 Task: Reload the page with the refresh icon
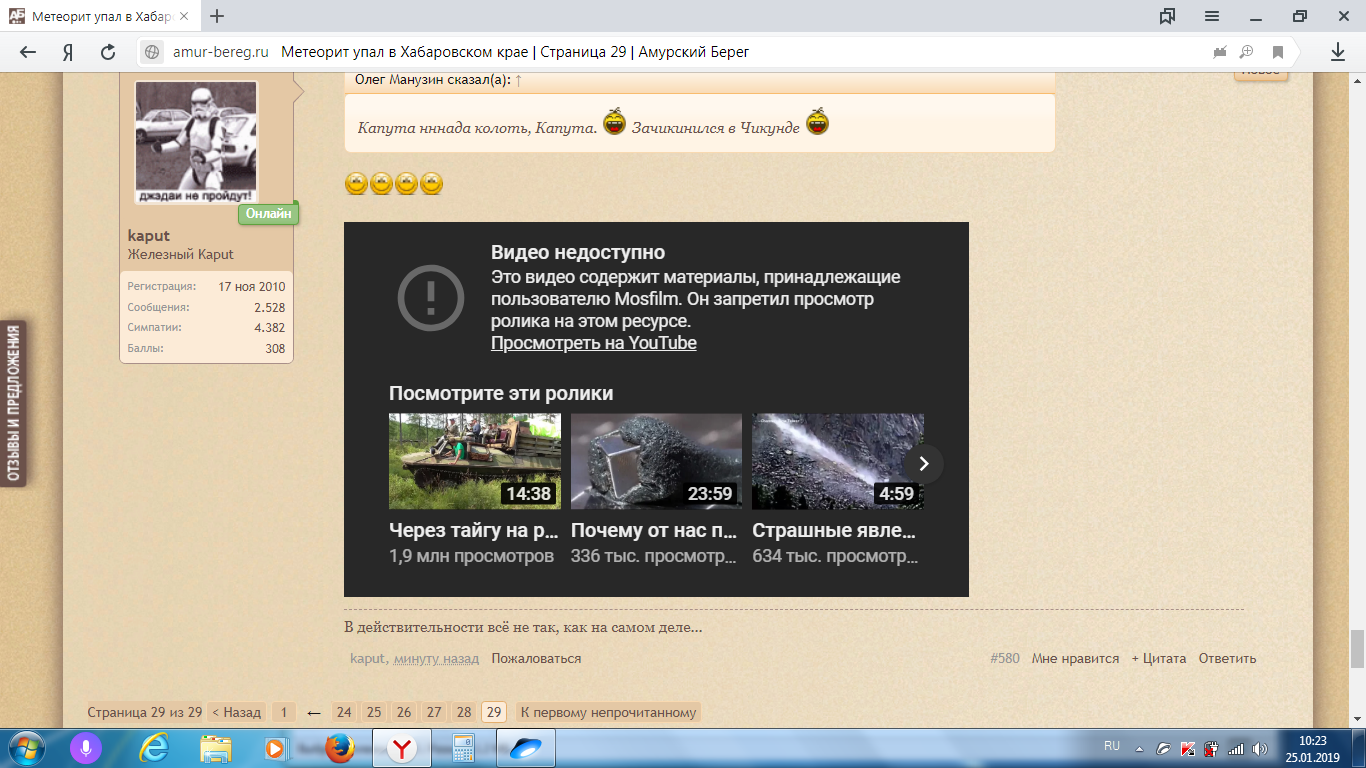(x=108, y=52)
